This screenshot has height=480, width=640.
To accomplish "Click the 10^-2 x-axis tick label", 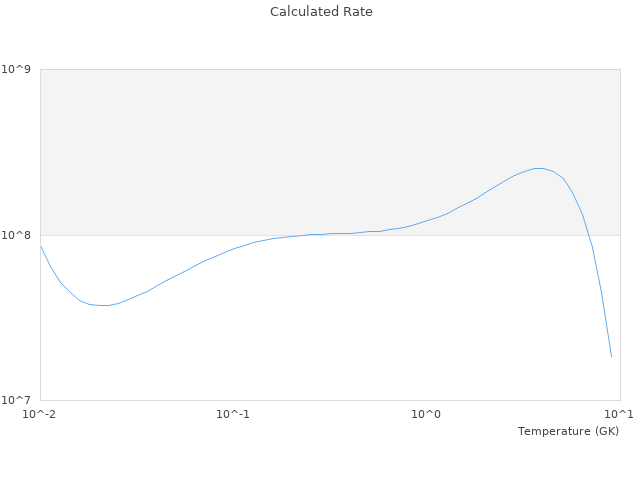I will [40, 414].
